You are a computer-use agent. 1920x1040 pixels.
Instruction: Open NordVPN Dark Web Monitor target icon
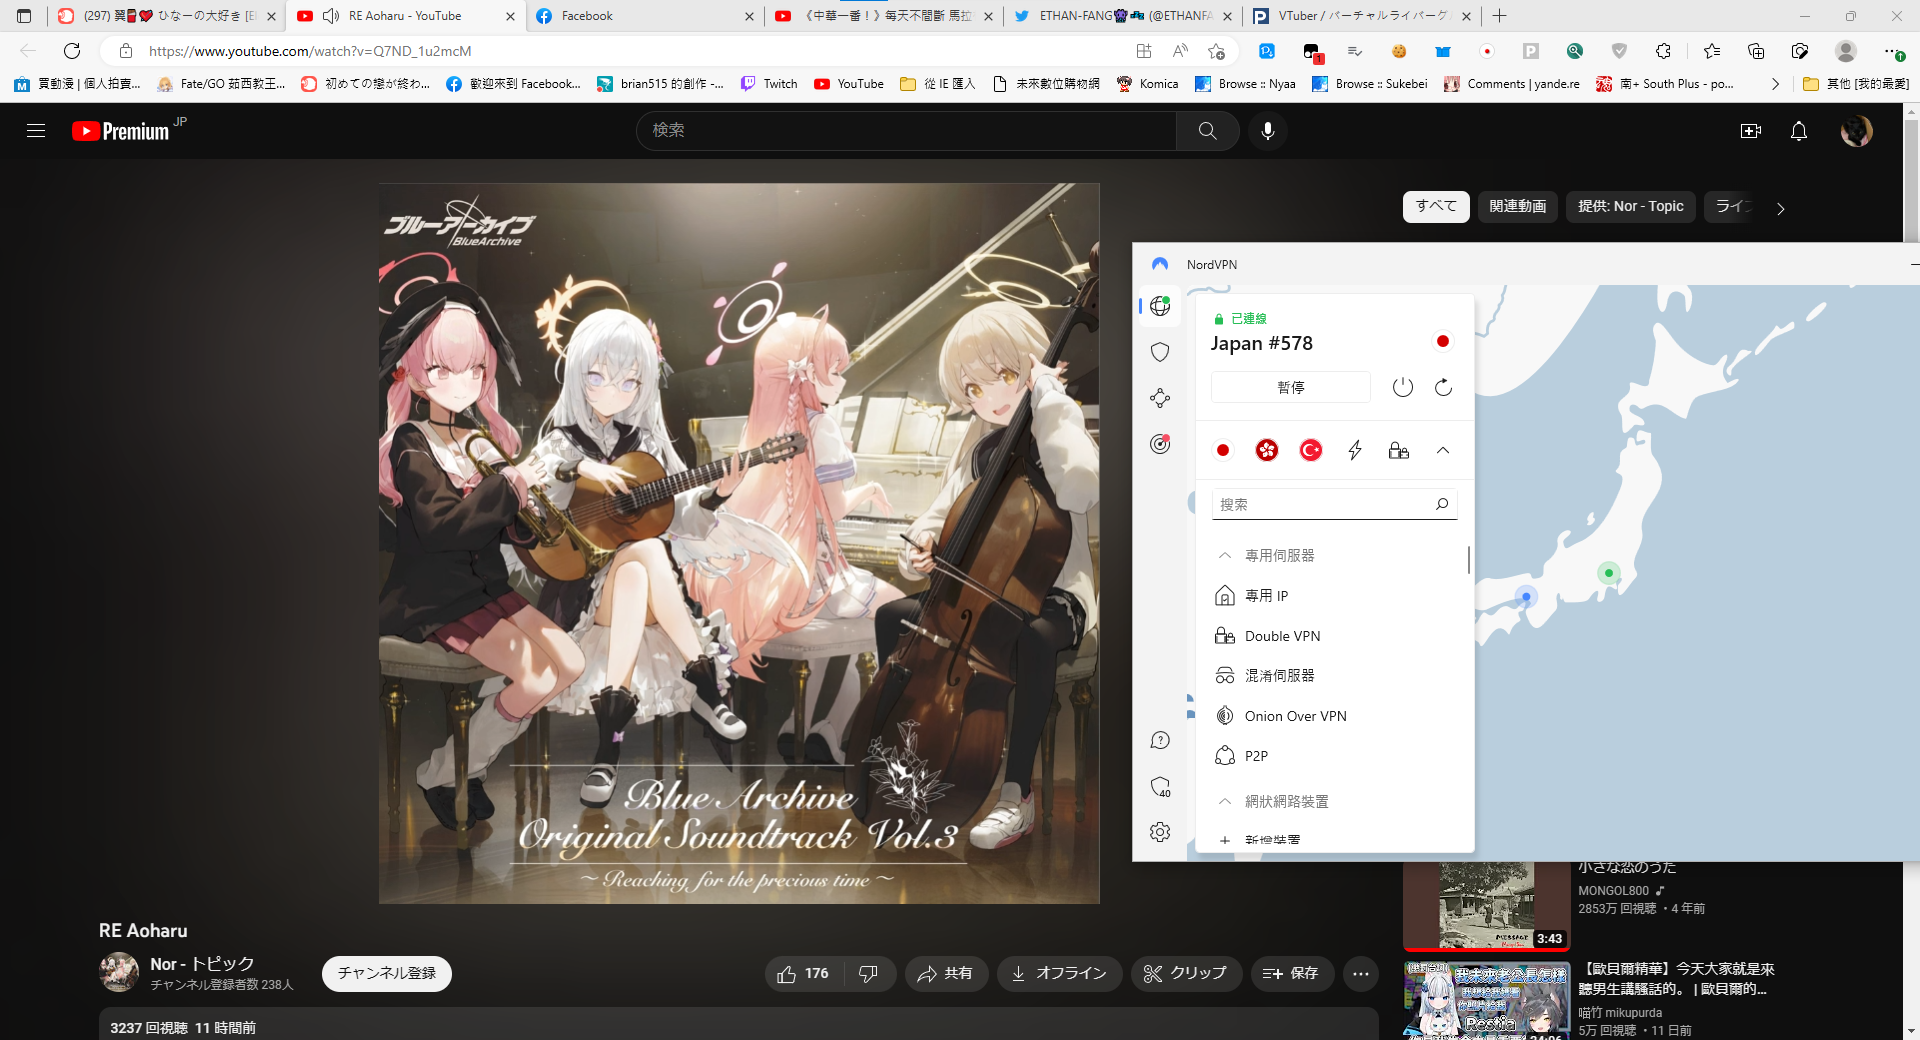pyautogui.click(x=1160, y=444)
